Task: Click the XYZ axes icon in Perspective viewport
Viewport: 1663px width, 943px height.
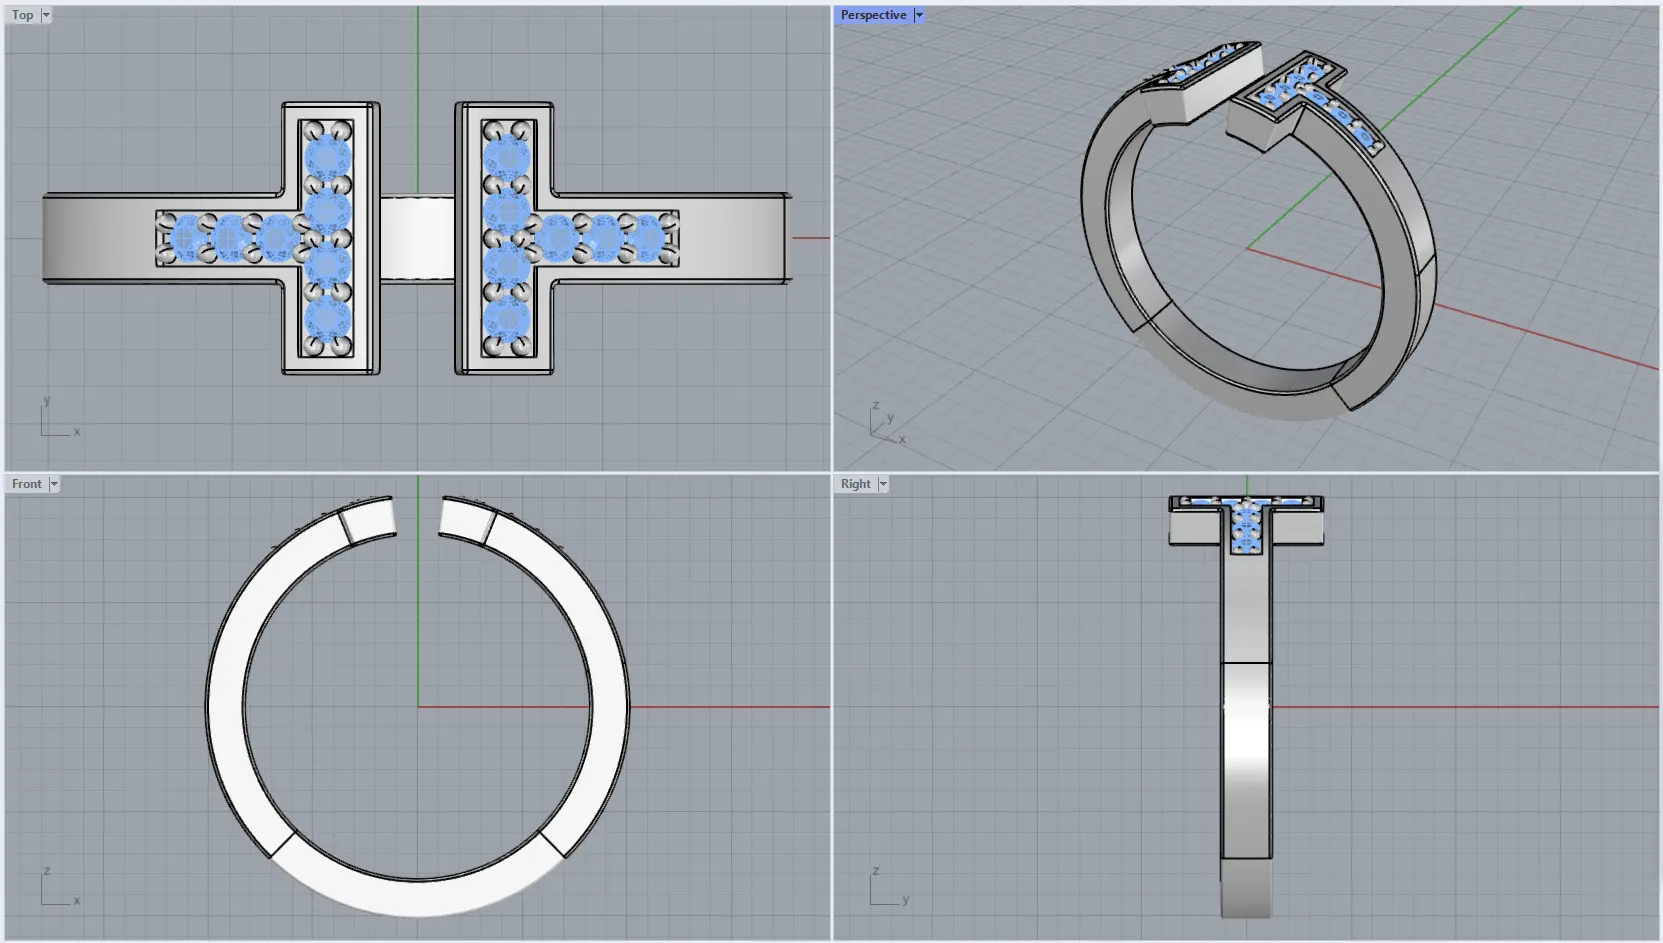Action: coord(884,426)
